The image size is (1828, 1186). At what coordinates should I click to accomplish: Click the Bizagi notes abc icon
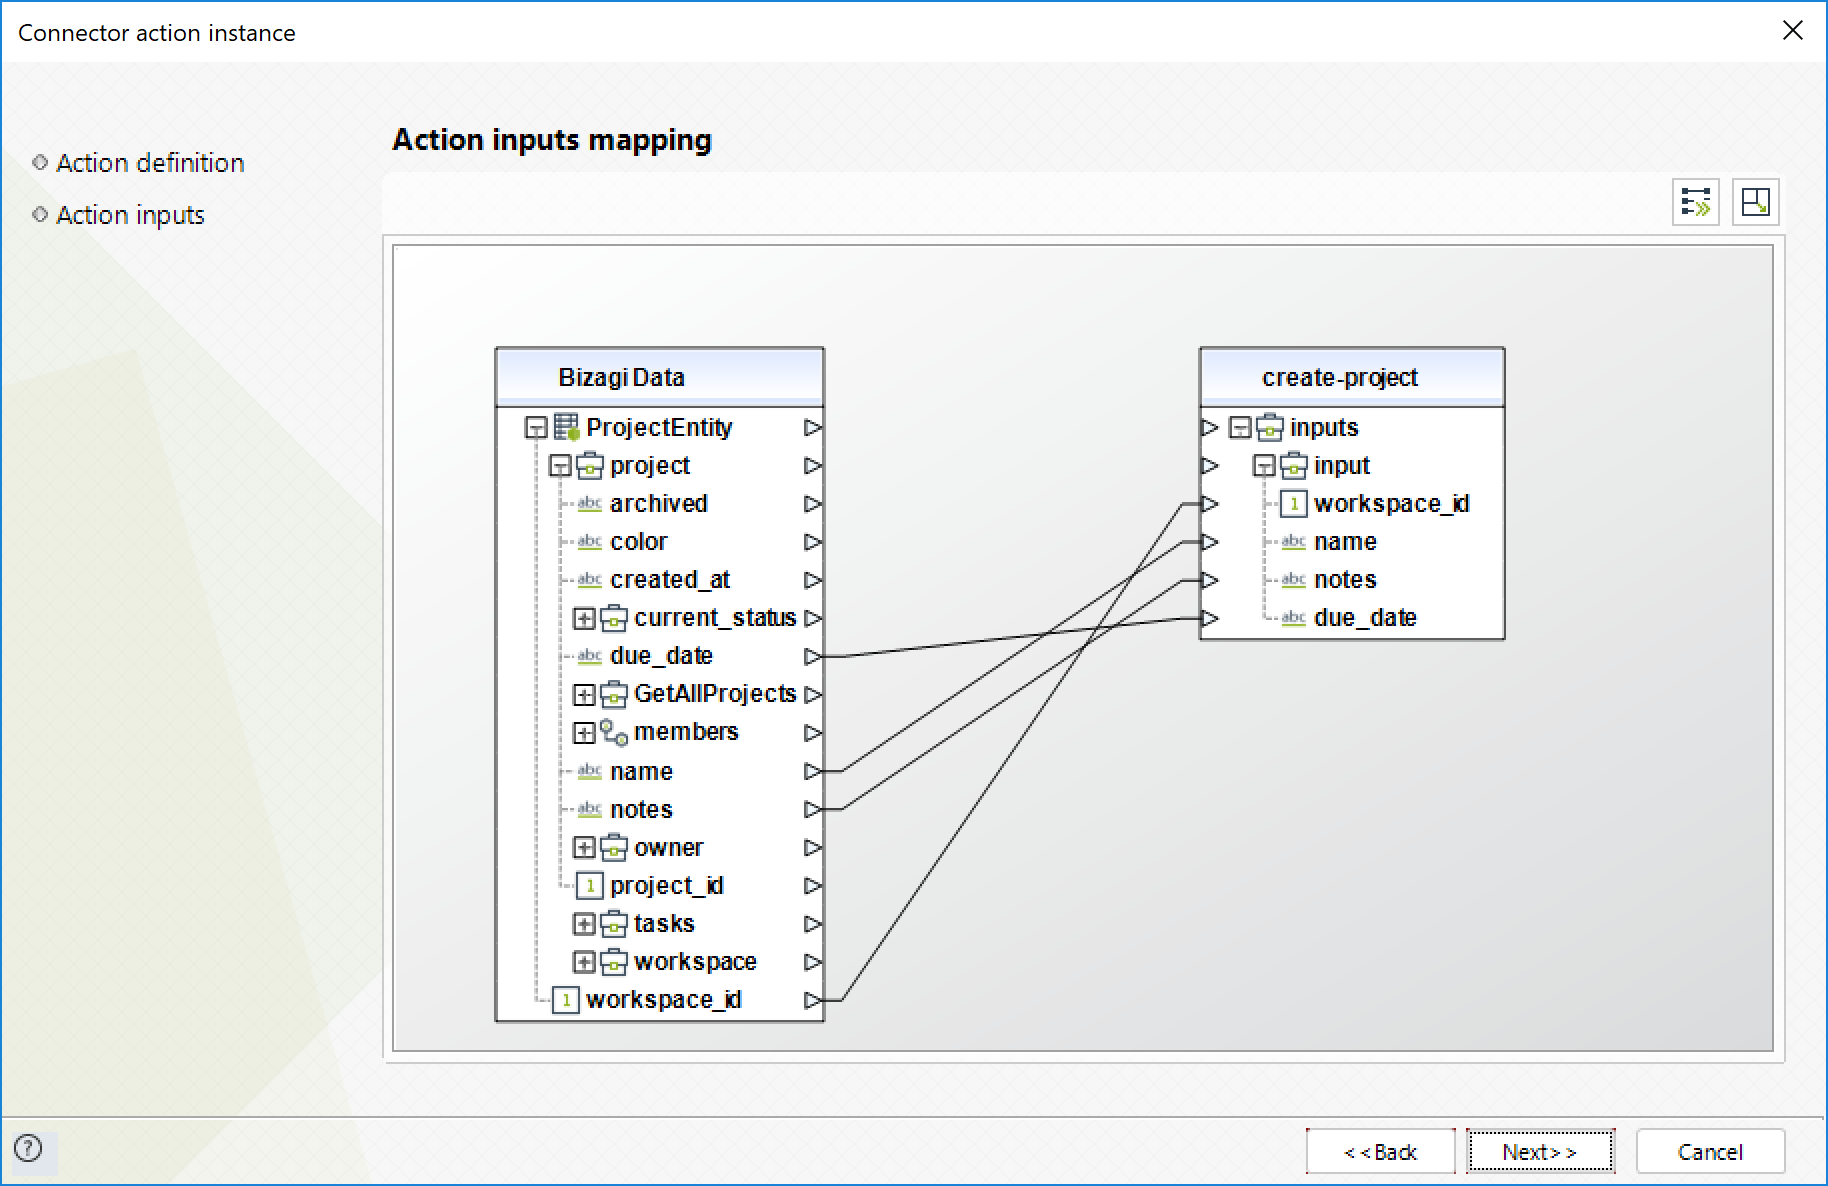point(590,809)
